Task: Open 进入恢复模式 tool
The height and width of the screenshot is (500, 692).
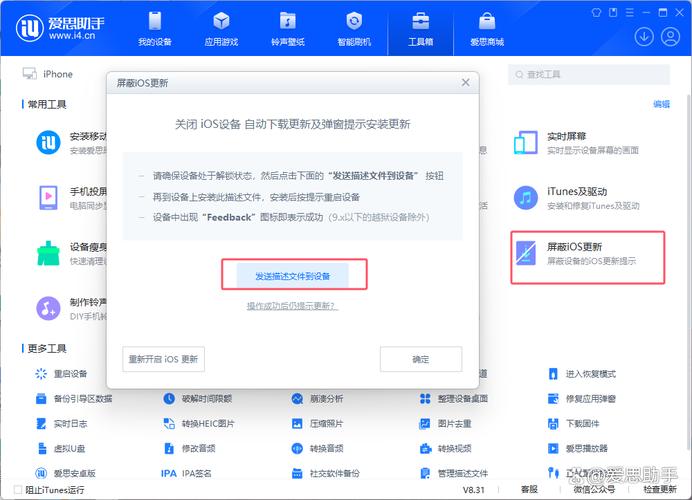Action: [x=581, y=374]
